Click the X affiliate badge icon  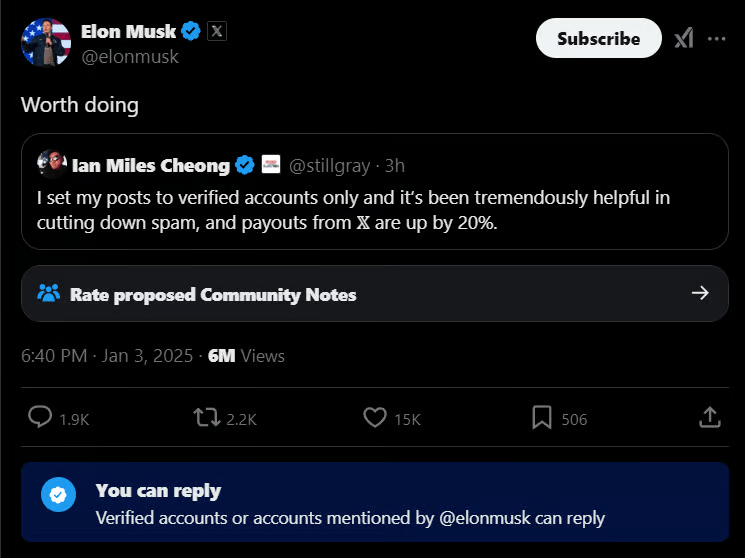tap(217, 31)
